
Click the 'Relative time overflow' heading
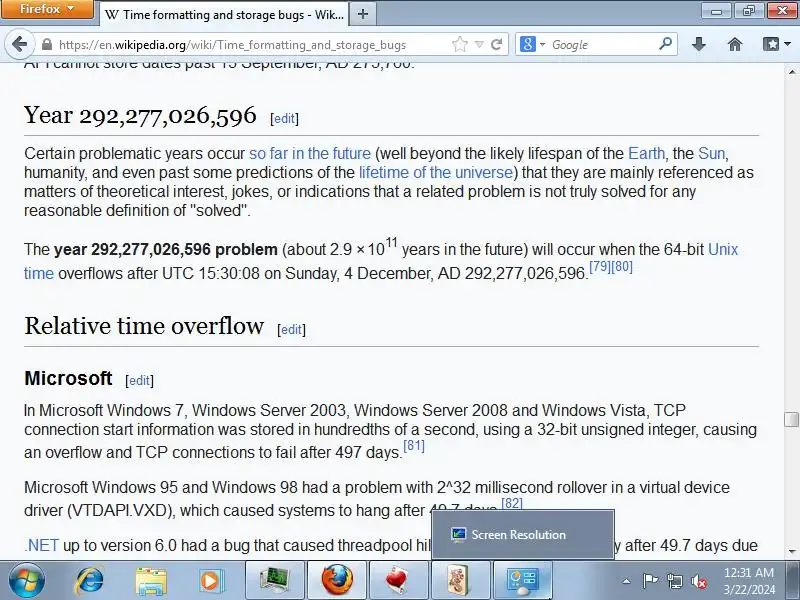coord(144,327)
